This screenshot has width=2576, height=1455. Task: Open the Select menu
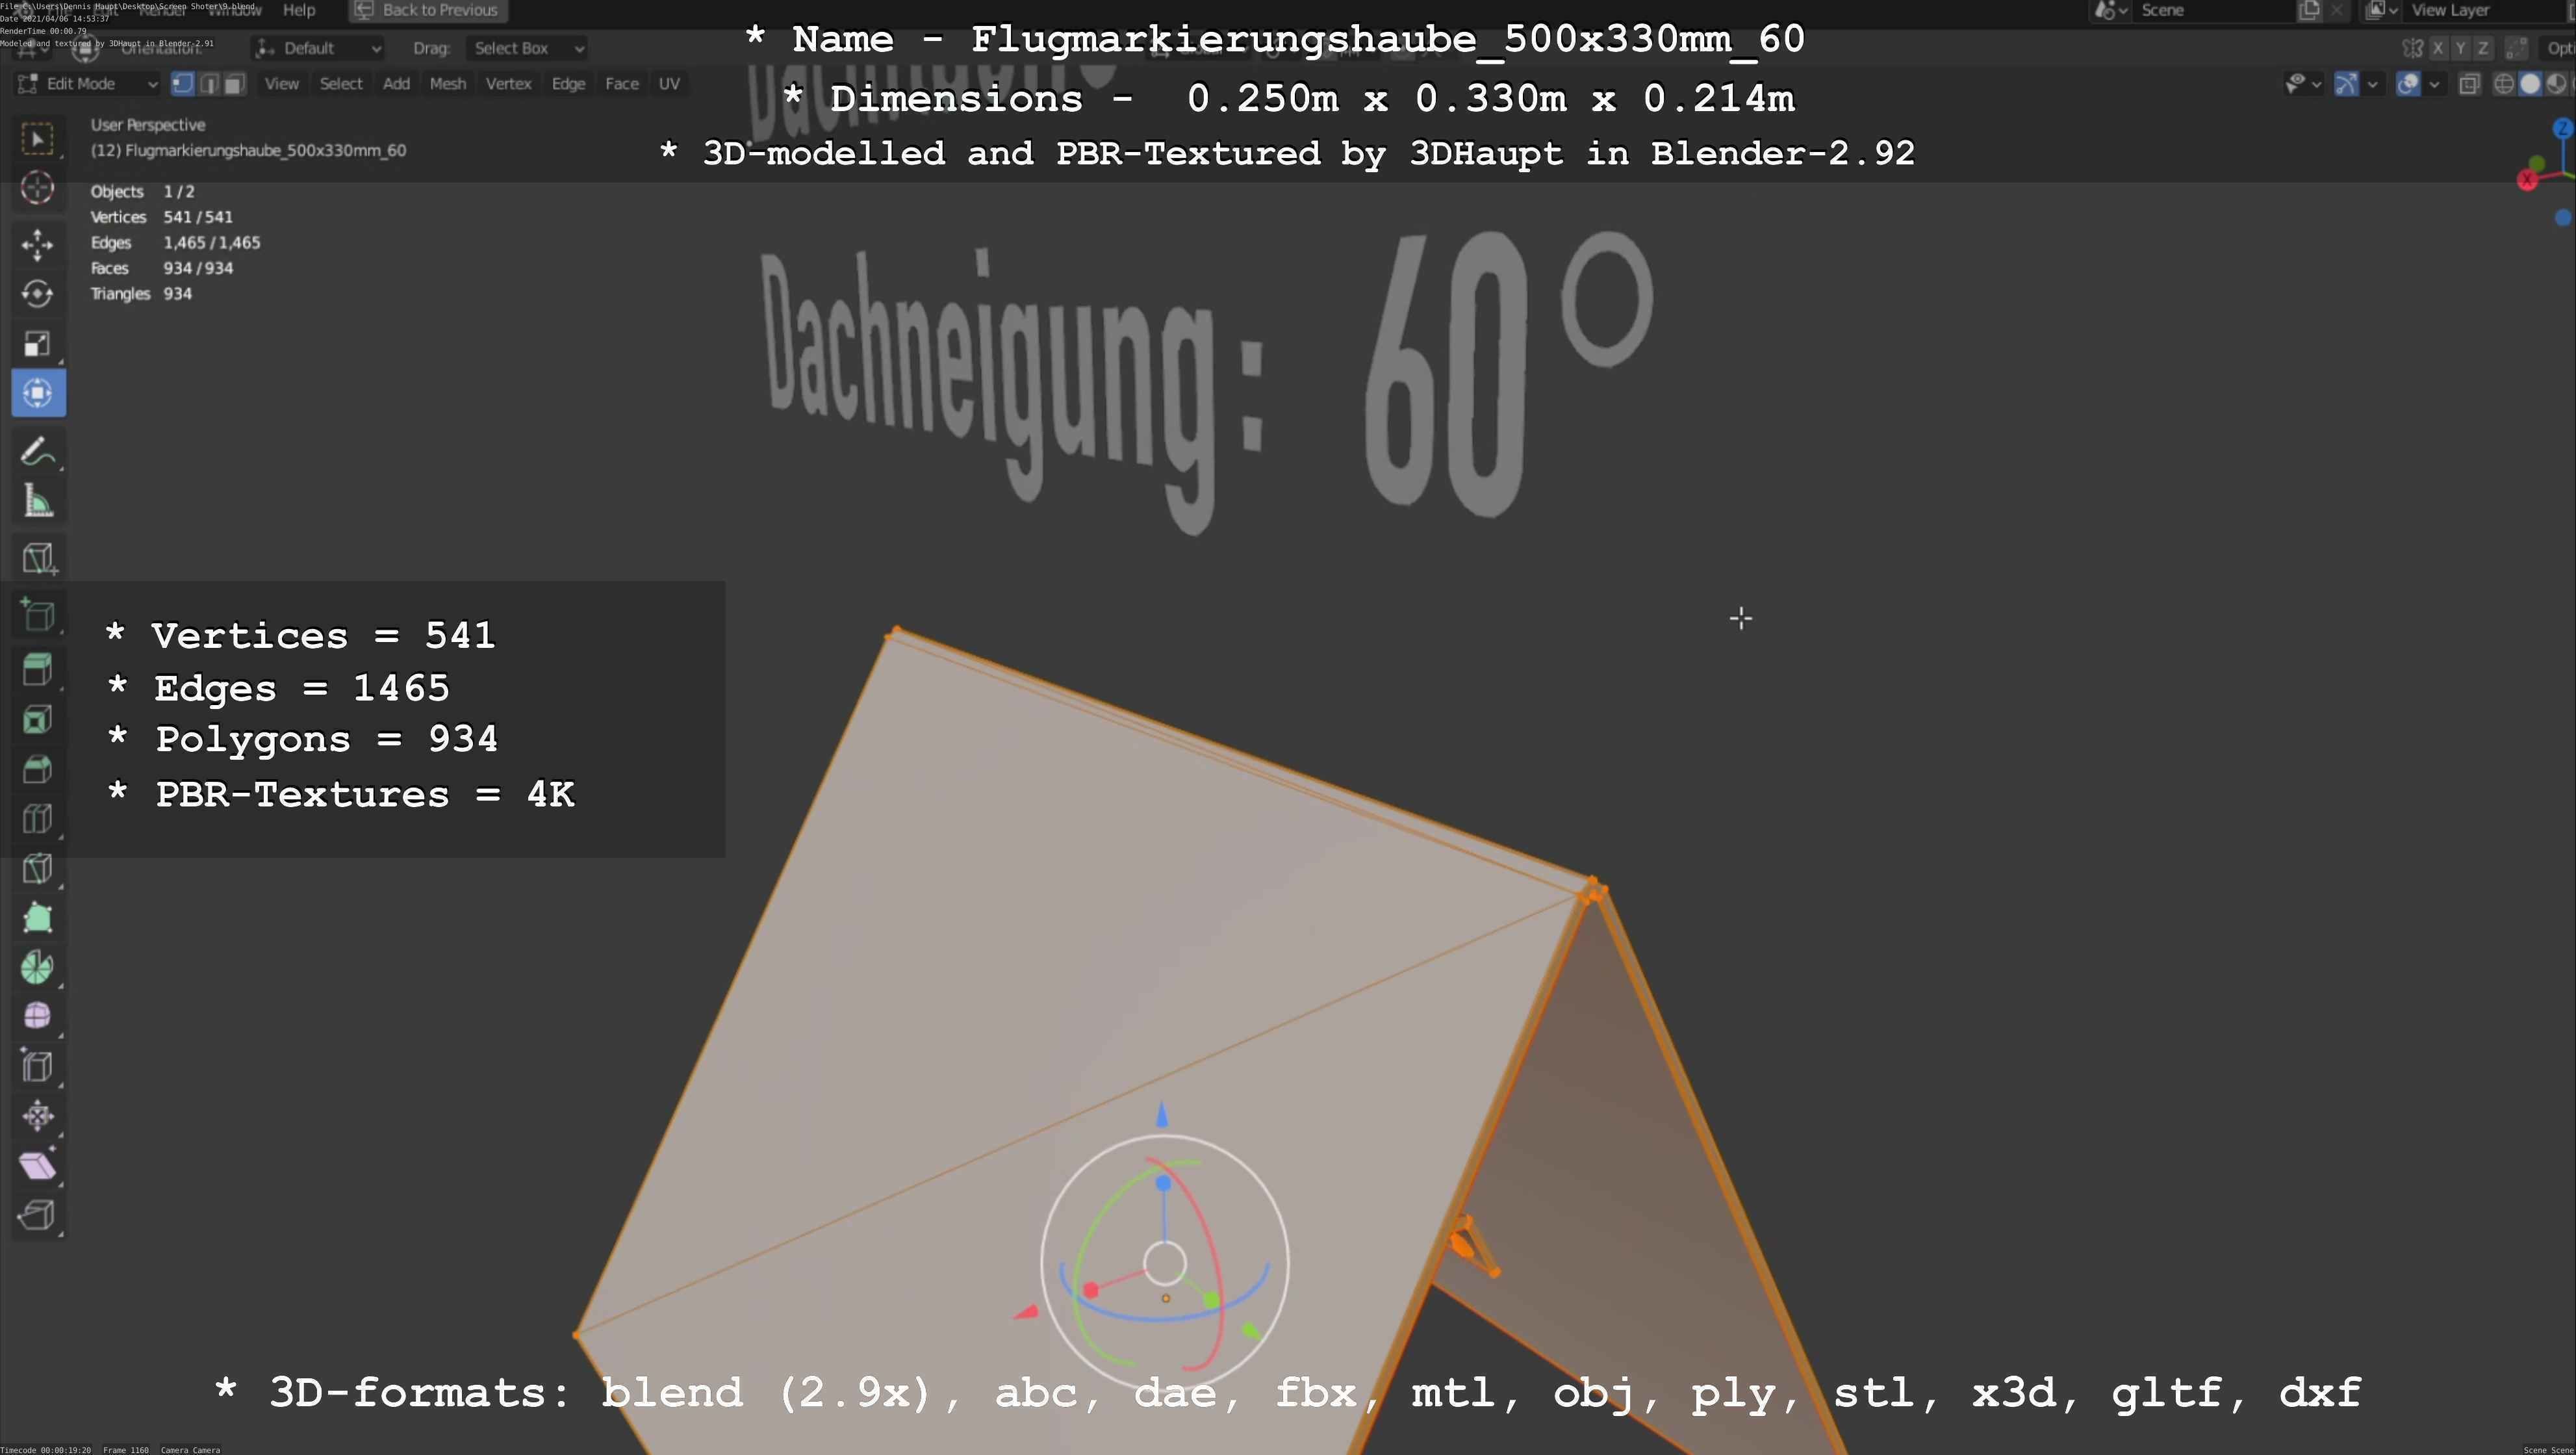pyautogui.click(x=341, y=84)
